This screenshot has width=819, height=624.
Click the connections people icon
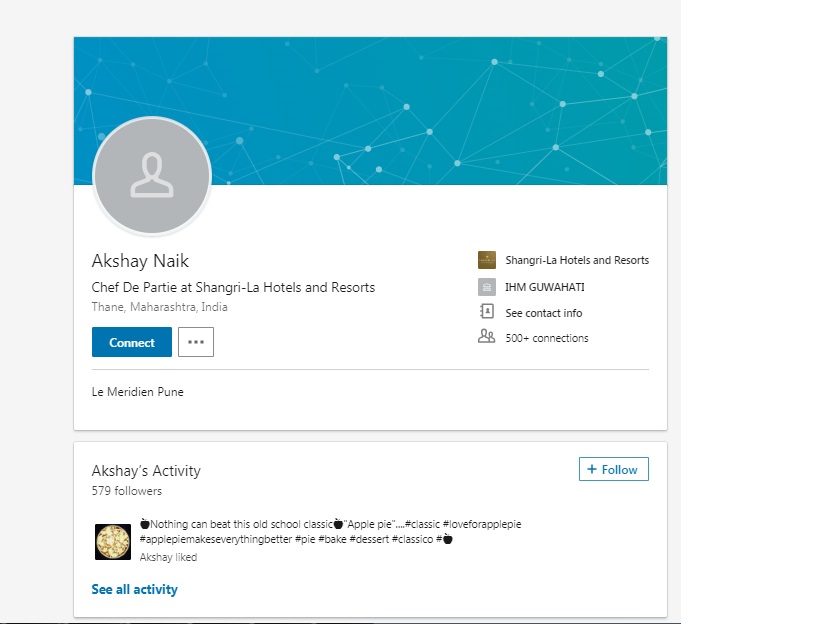(486, 336)
